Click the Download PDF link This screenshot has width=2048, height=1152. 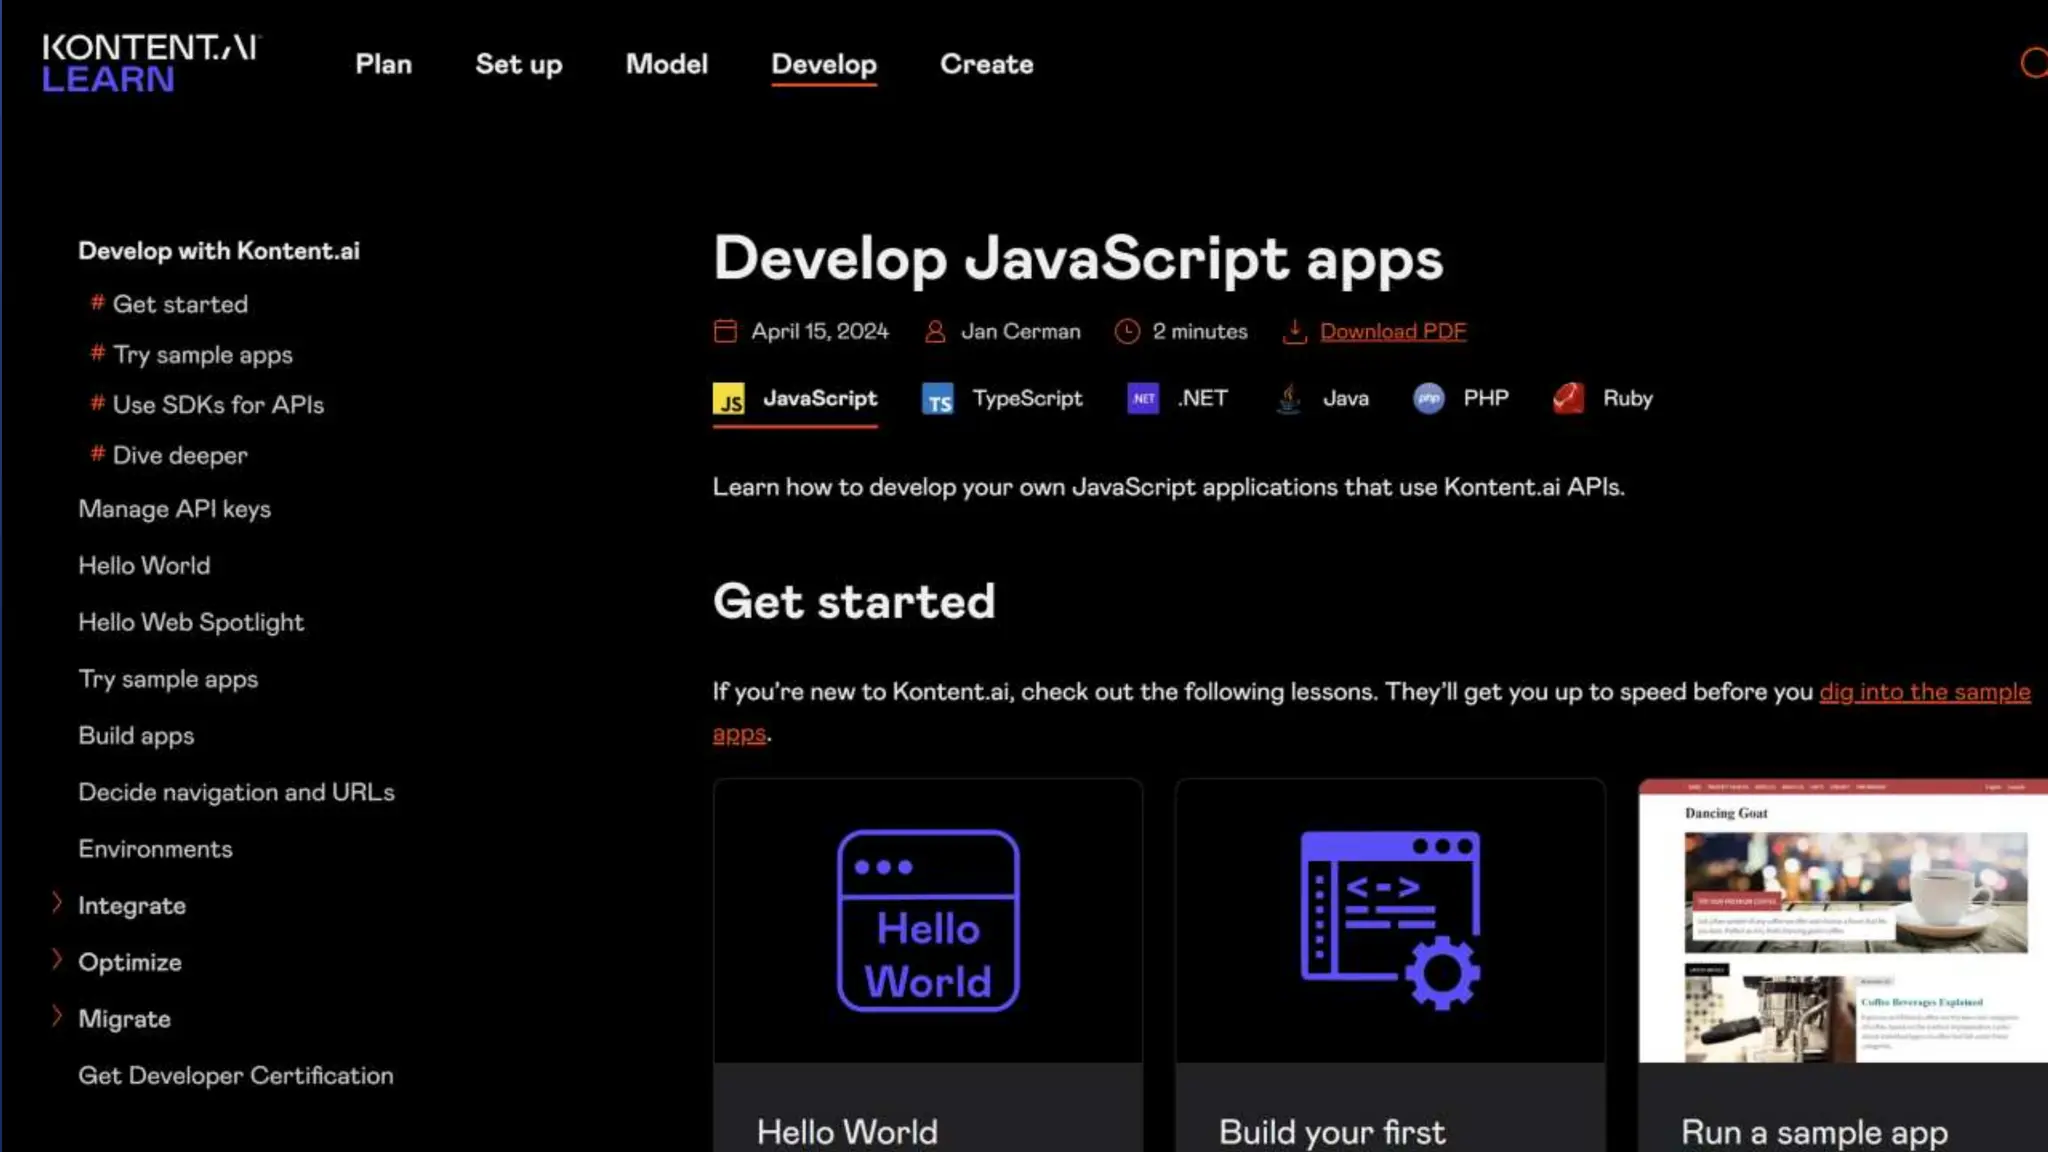pyautogui.click(x=1393, y=331)
